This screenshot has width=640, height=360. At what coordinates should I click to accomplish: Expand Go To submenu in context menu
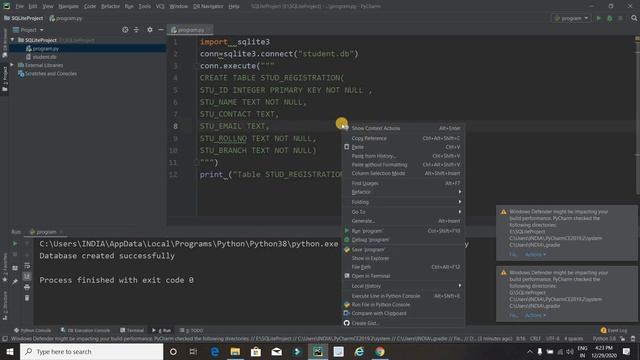pyautogui.click(x=403, y=212)
